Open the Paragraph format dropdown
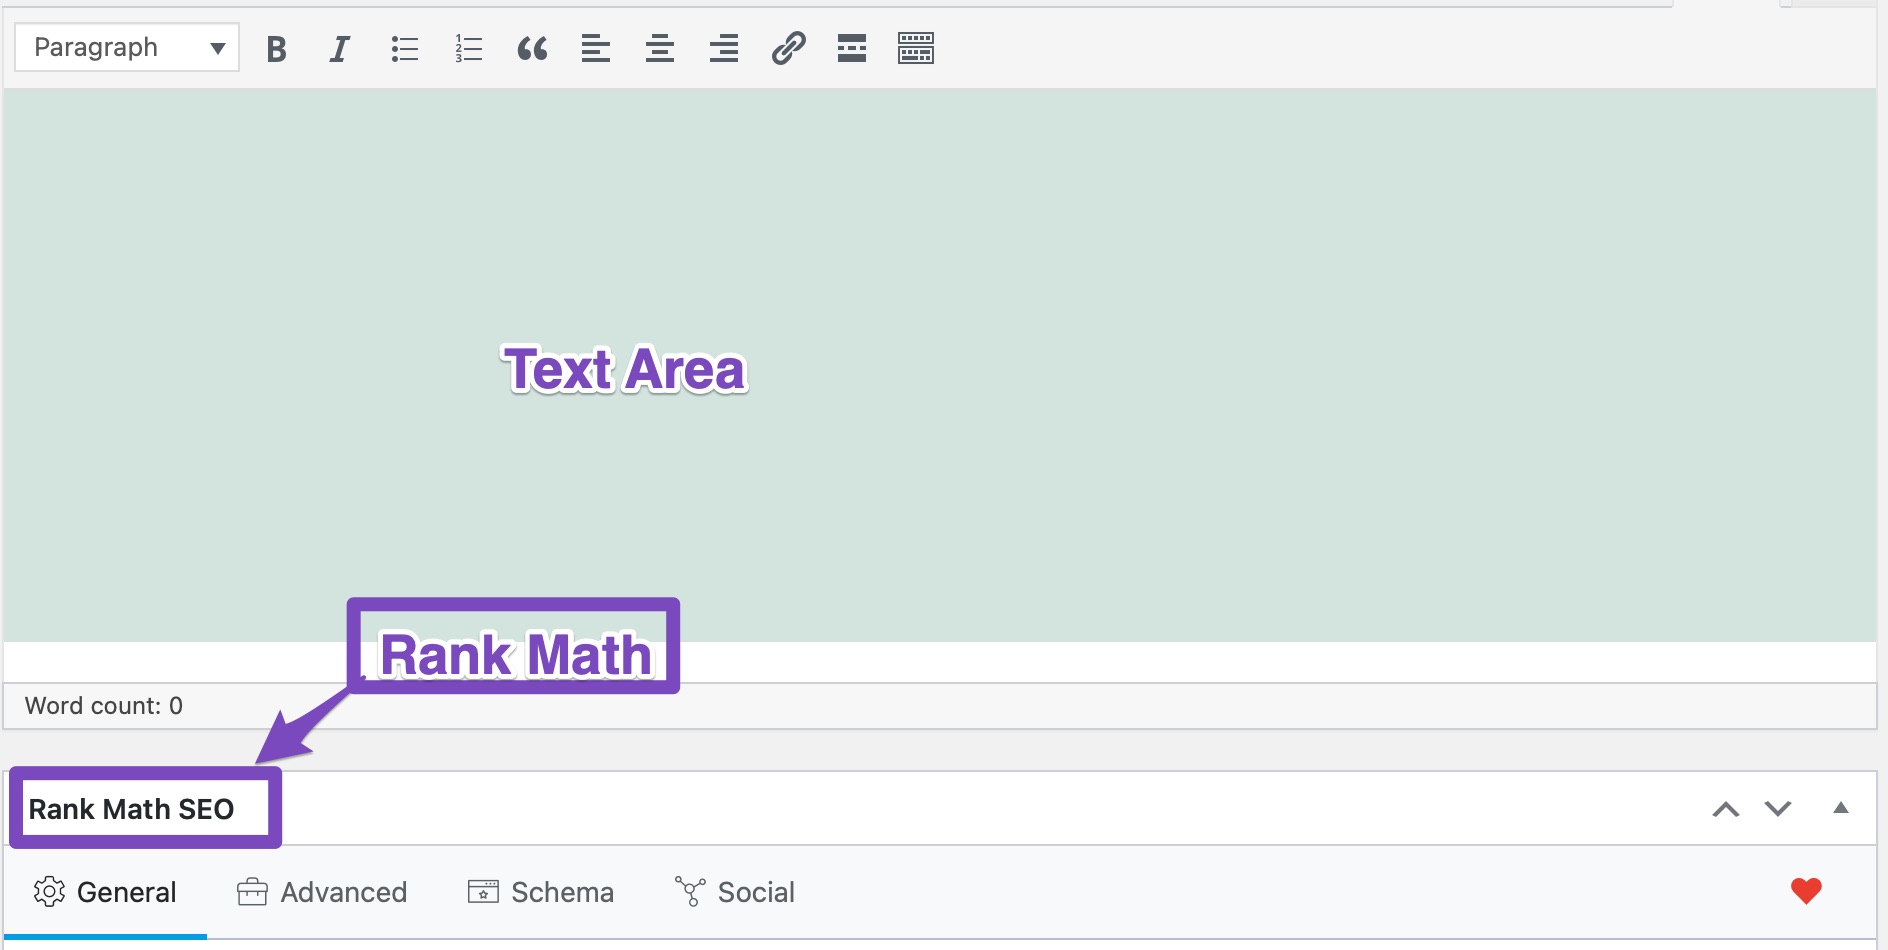1888x950 pixels. pyautogui.click(x=127, y=47)
